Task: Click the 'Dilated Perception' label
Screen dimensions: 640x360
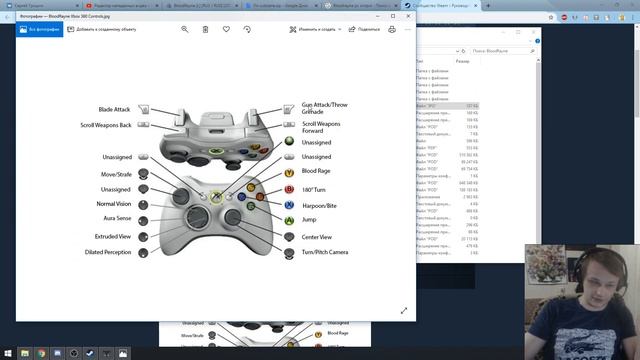Action: pyautogui.click(x=108, y=252)
